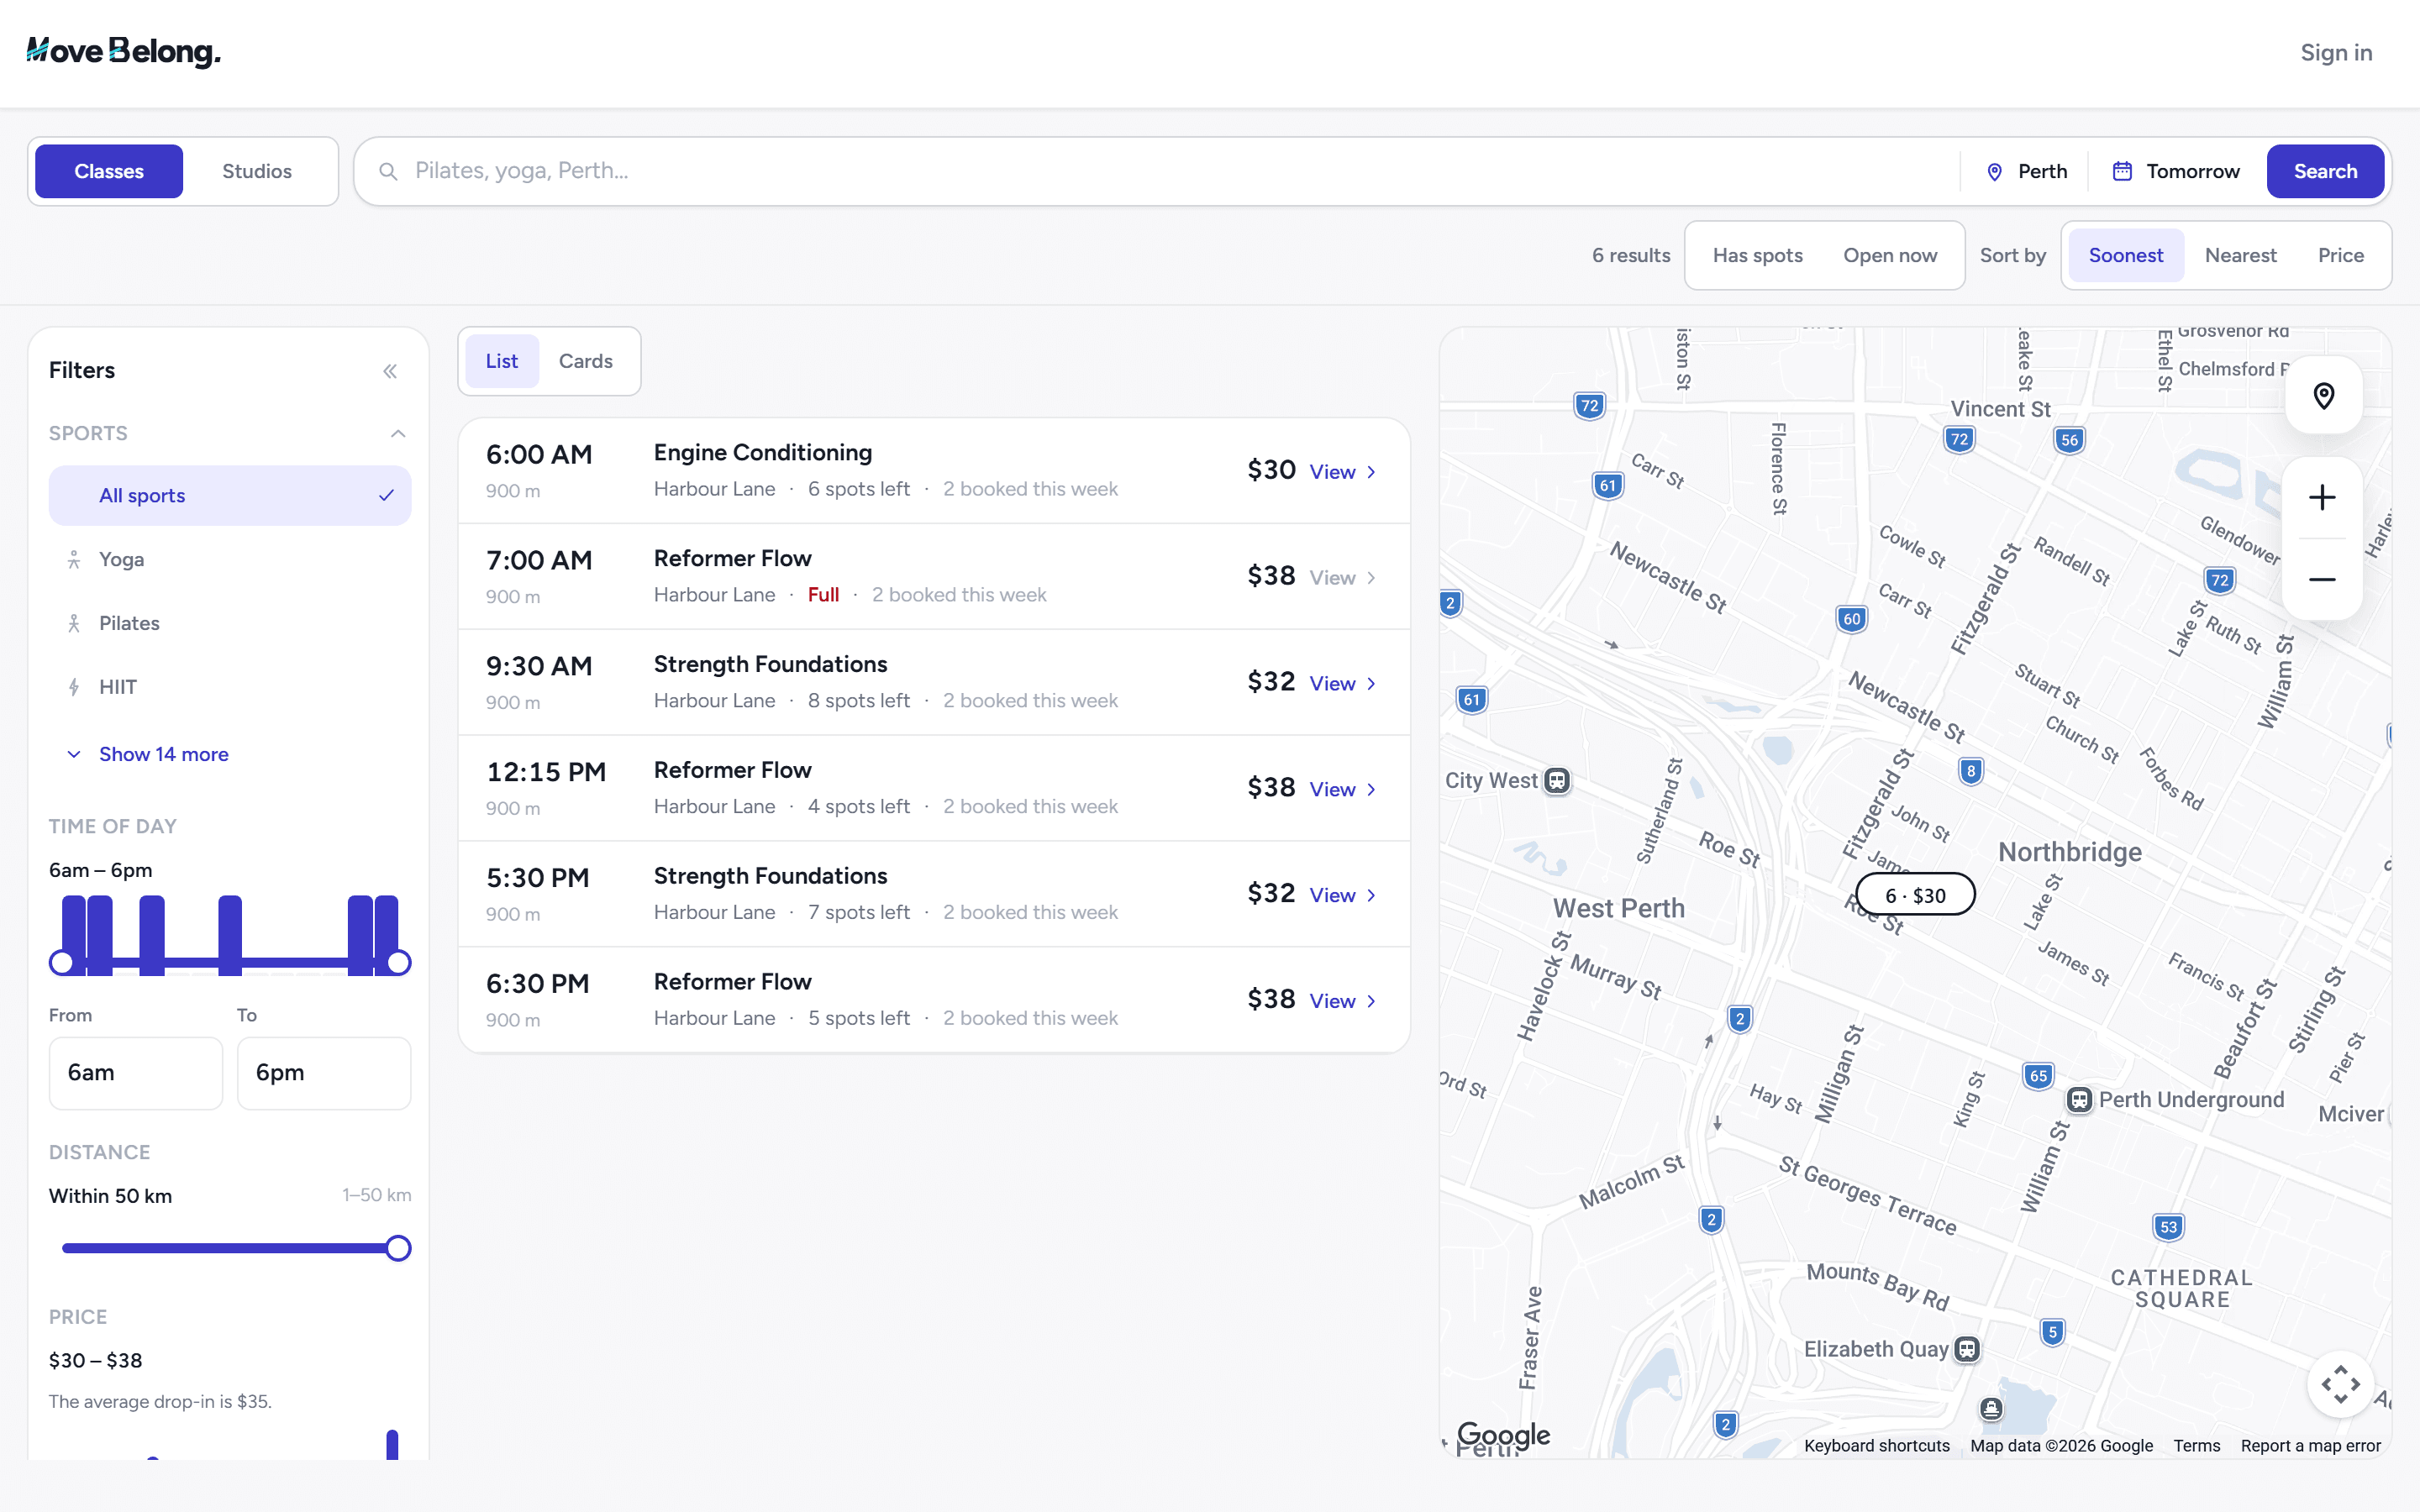
Task: Switch to the Classes tab
Action: 109,171
